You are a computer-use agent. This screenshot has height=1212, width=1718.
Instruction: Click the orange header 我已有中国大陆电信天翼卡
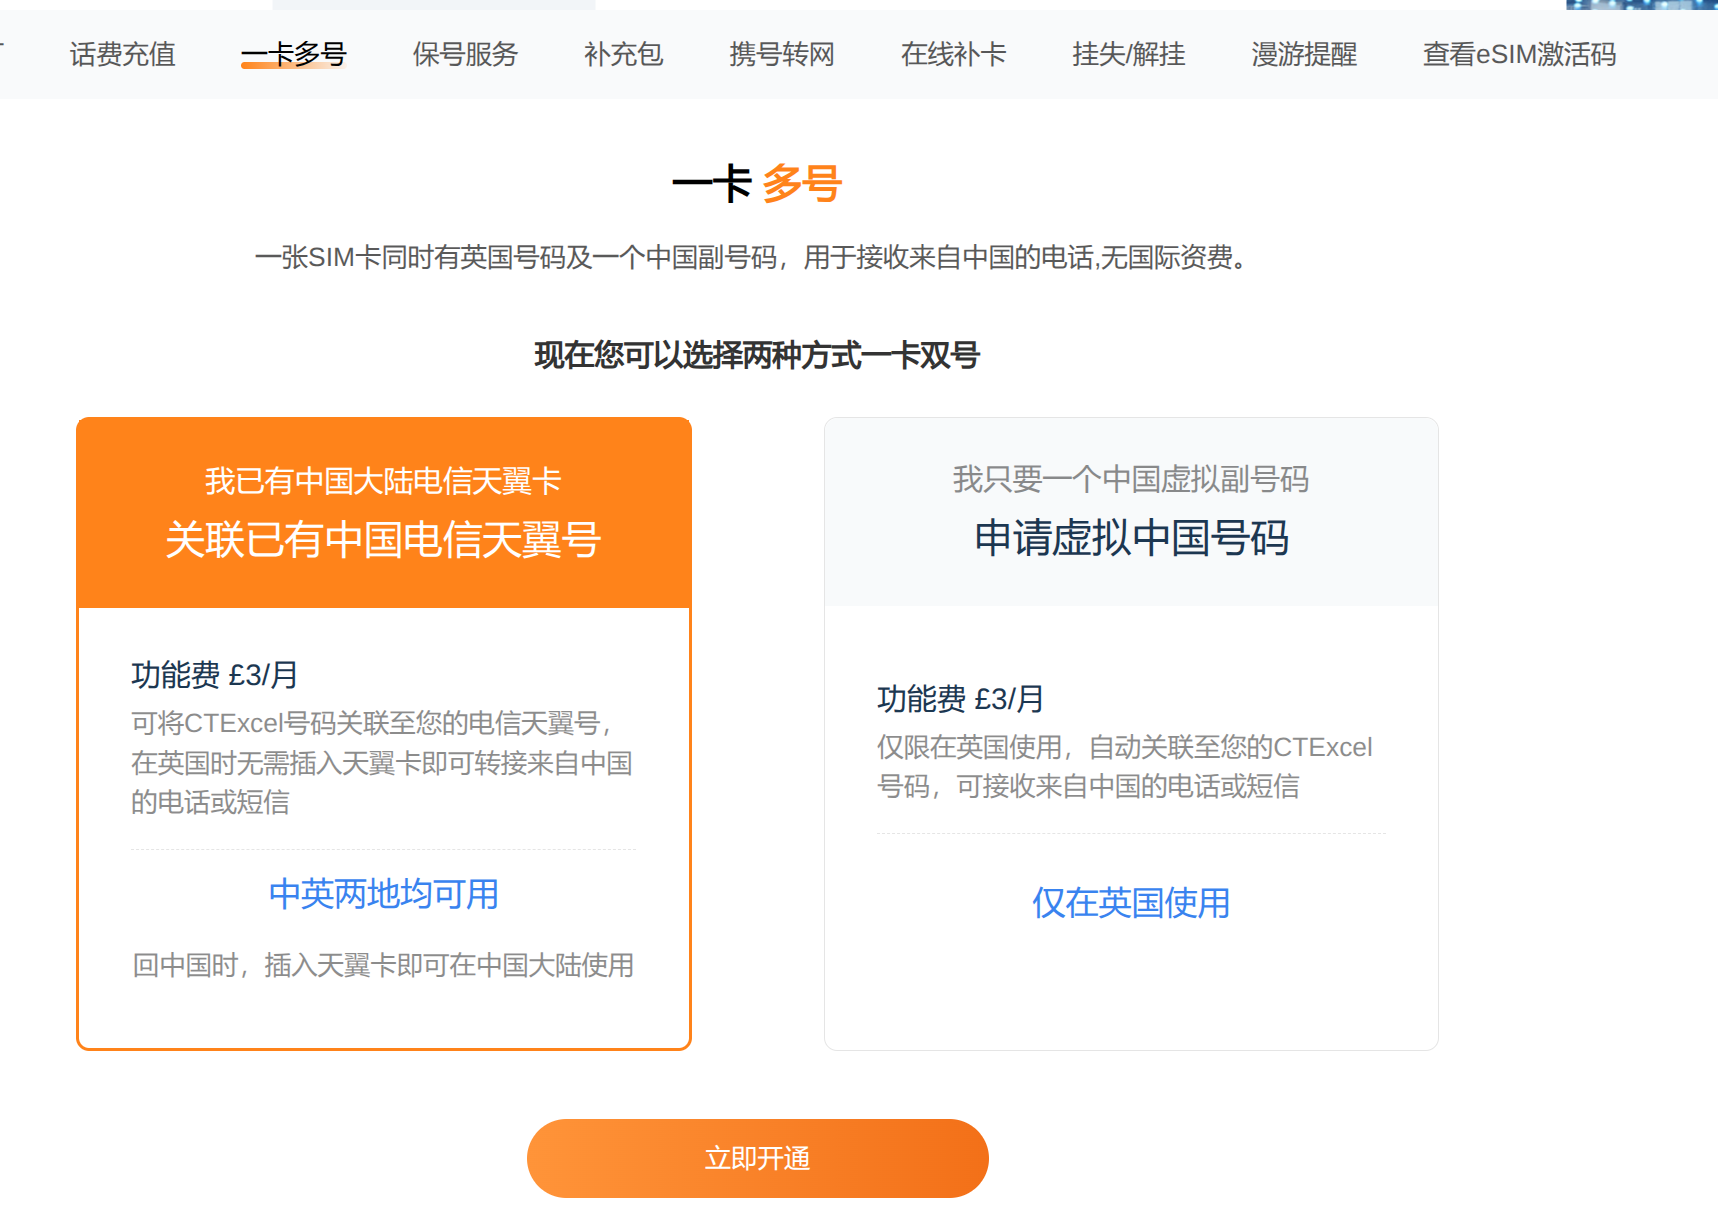pos(384,480)
